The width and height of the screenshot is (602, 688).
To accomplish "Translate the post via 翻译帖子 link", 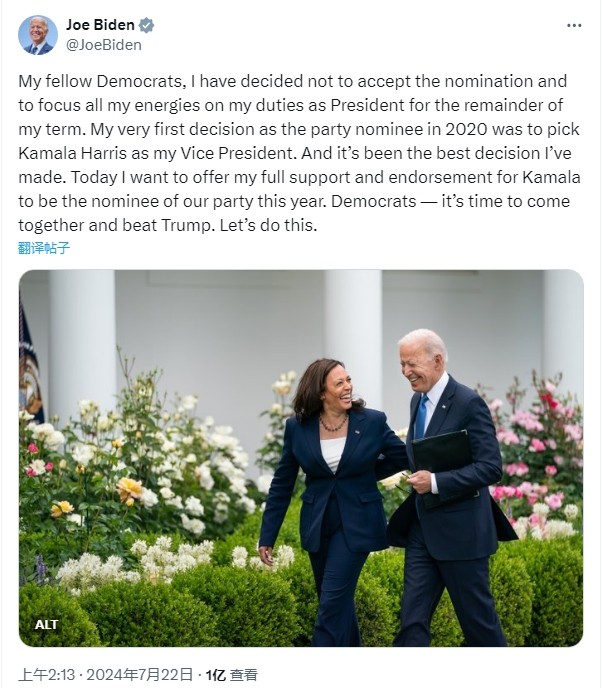I will click(x=44, y=248).
